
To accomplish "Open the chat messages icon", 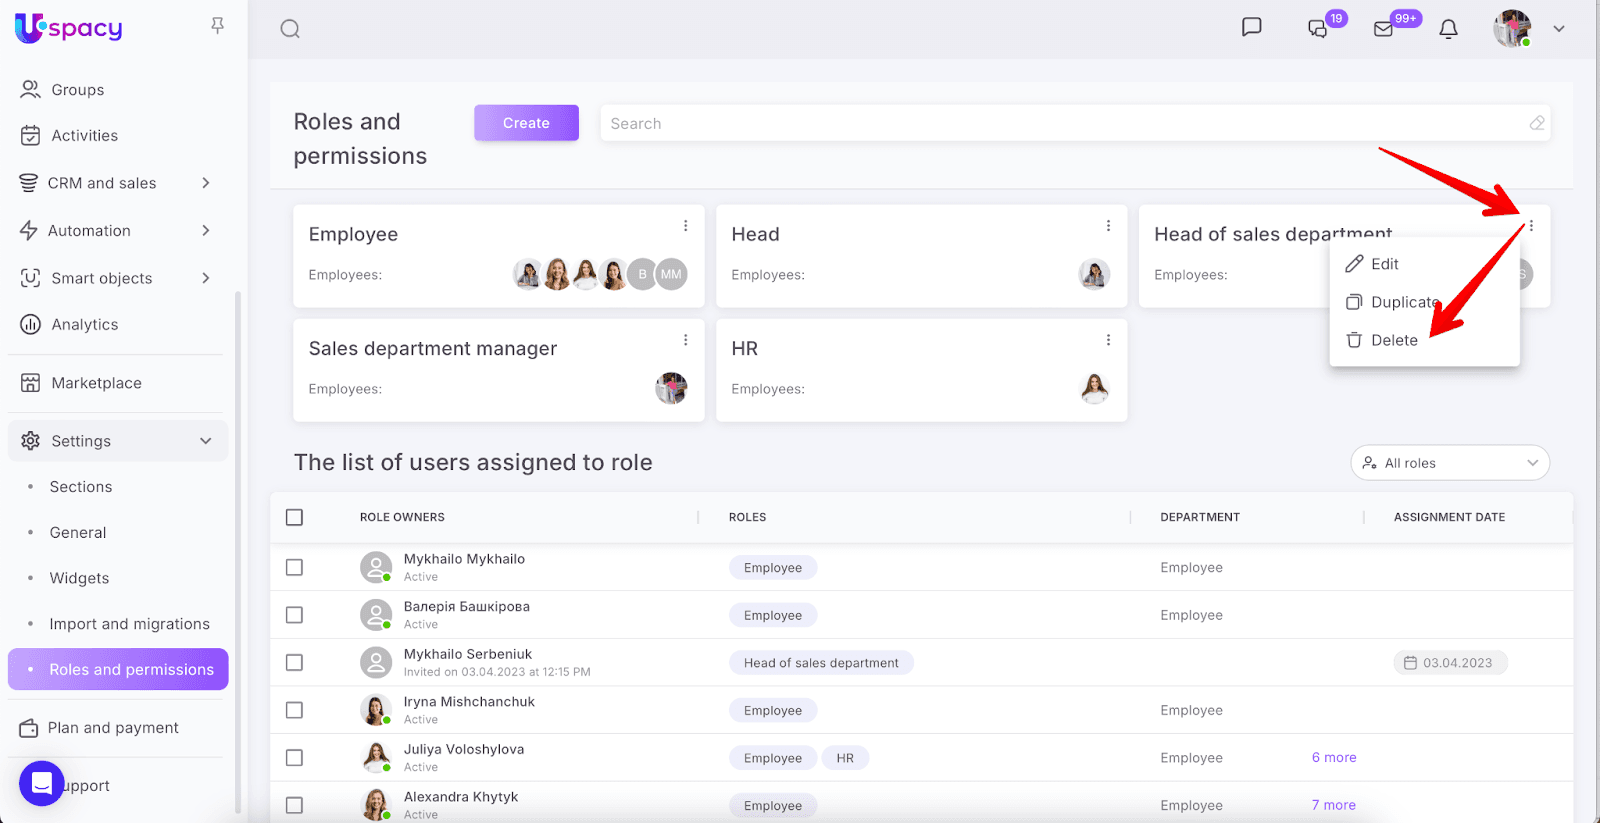I will [x=1251, y=28].
